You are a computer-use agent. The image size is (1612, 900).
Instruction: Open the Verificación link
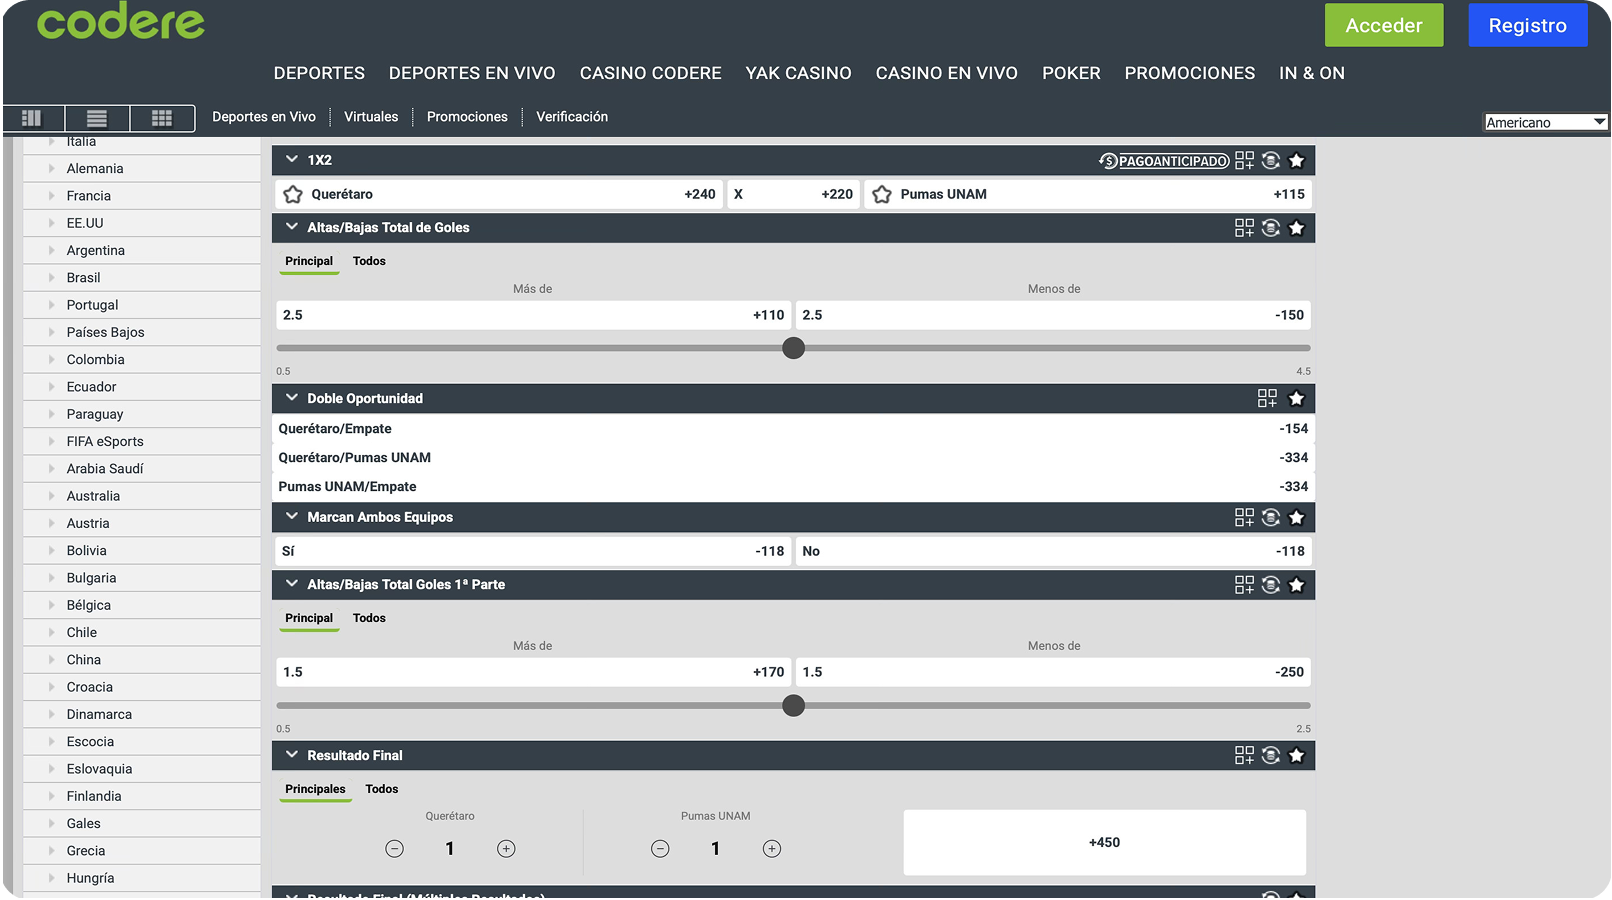[x=572, y=117]
